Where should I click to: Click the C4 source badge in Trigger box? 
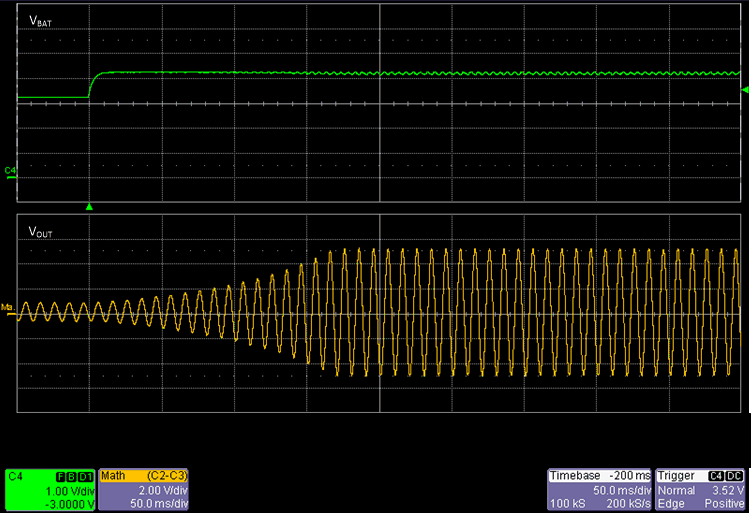716,477
